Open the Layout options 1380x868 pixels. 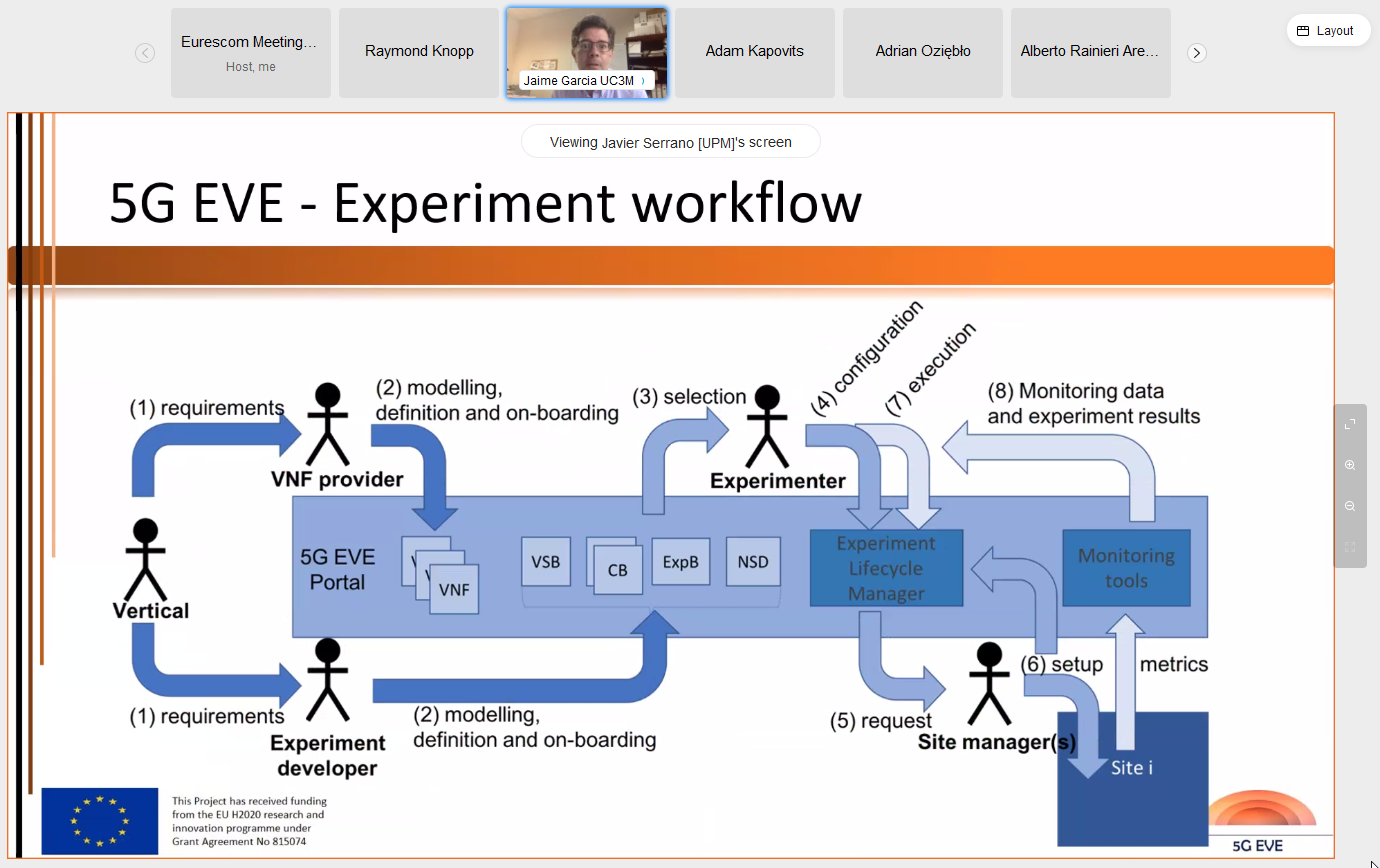click(1328, 31)
